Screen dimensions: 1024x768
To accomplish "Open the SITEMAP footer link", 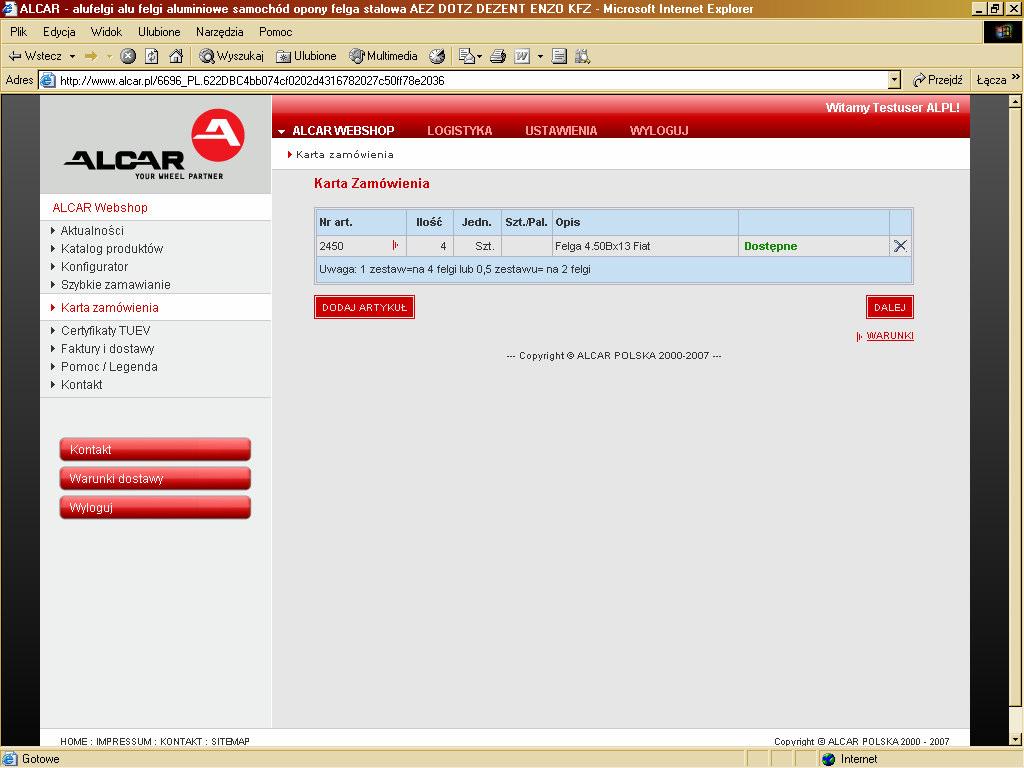I will [231, 741].
